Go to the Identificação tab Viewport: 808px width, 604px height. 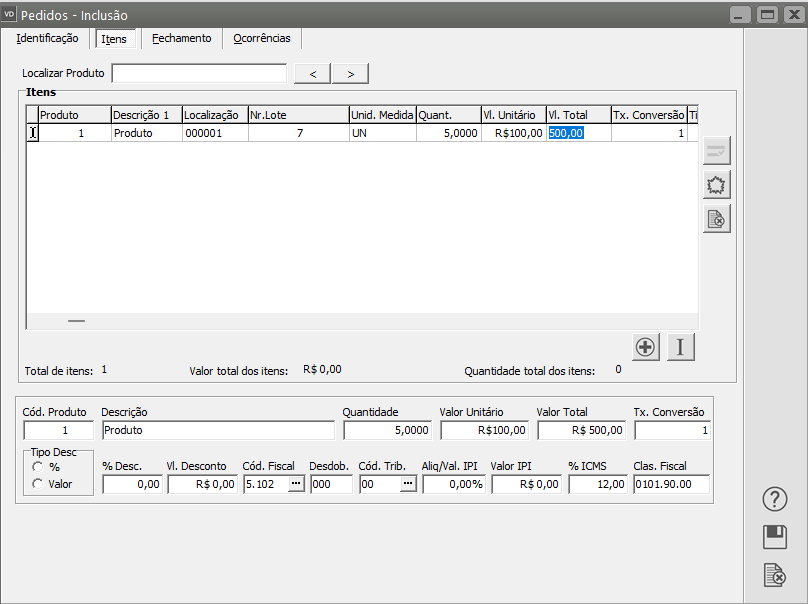[47, 38]
